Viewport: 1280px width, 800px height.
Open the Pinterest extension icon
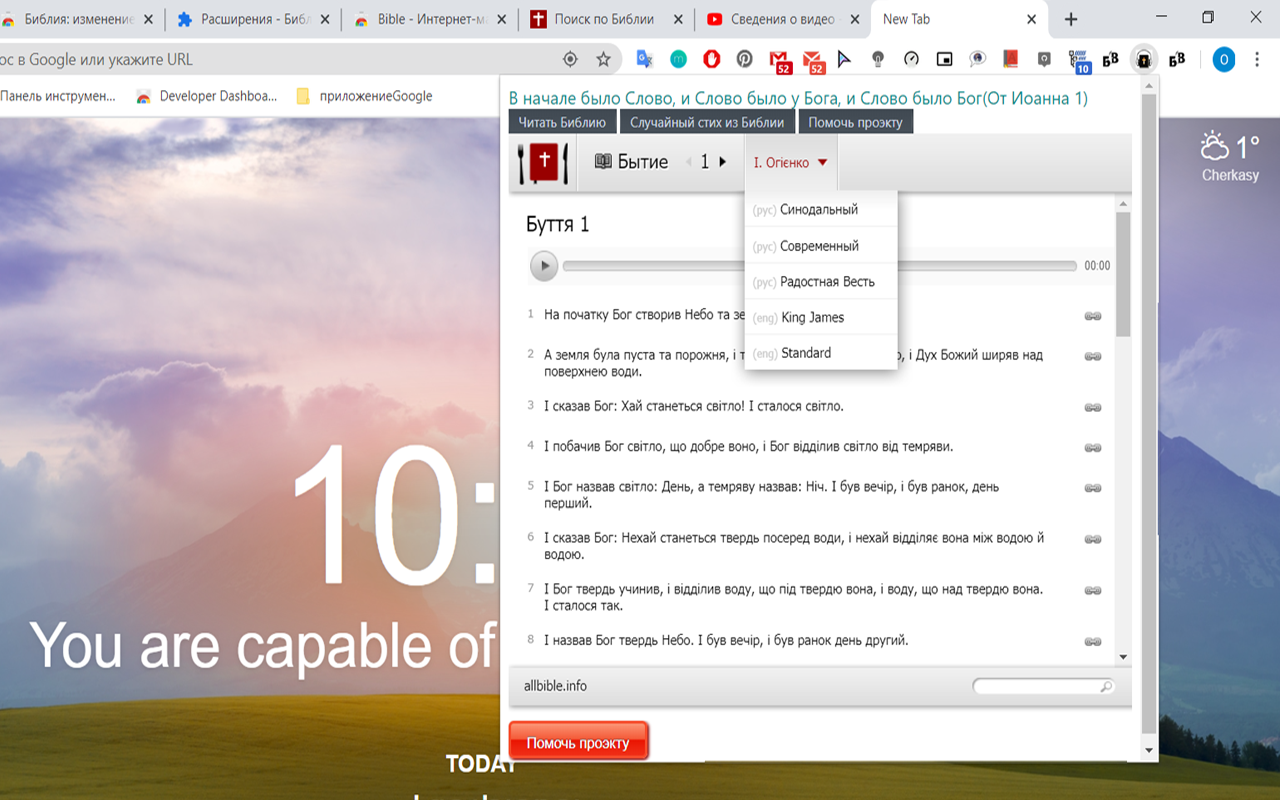(745, 59)
